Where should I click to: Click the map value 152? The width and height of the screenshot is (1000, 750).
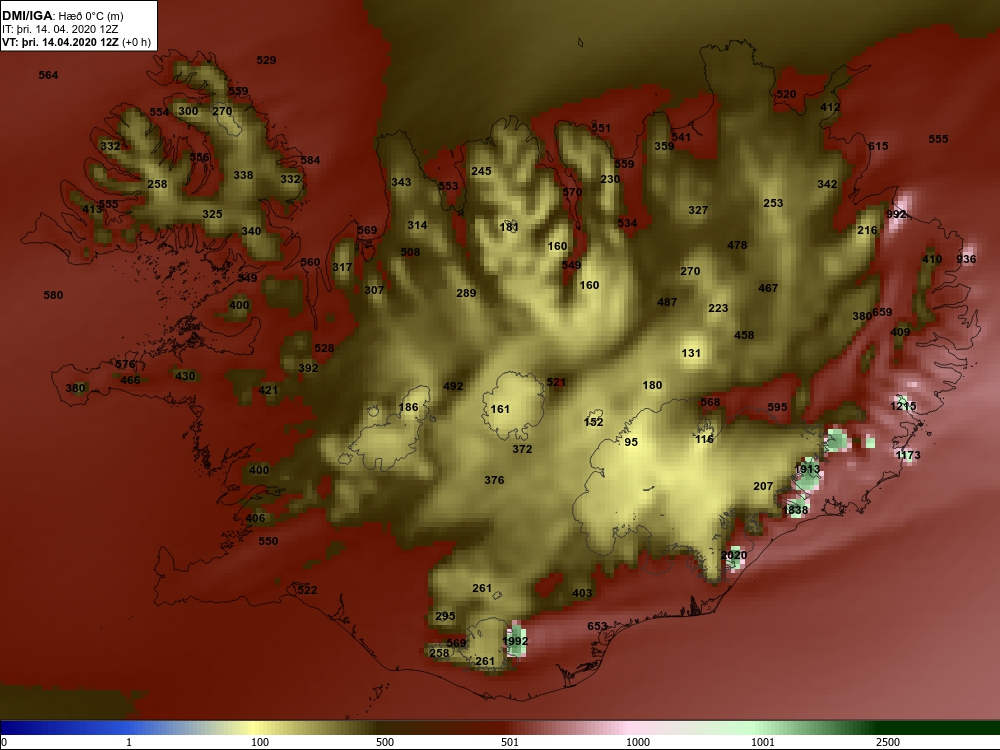click(593, 422)
